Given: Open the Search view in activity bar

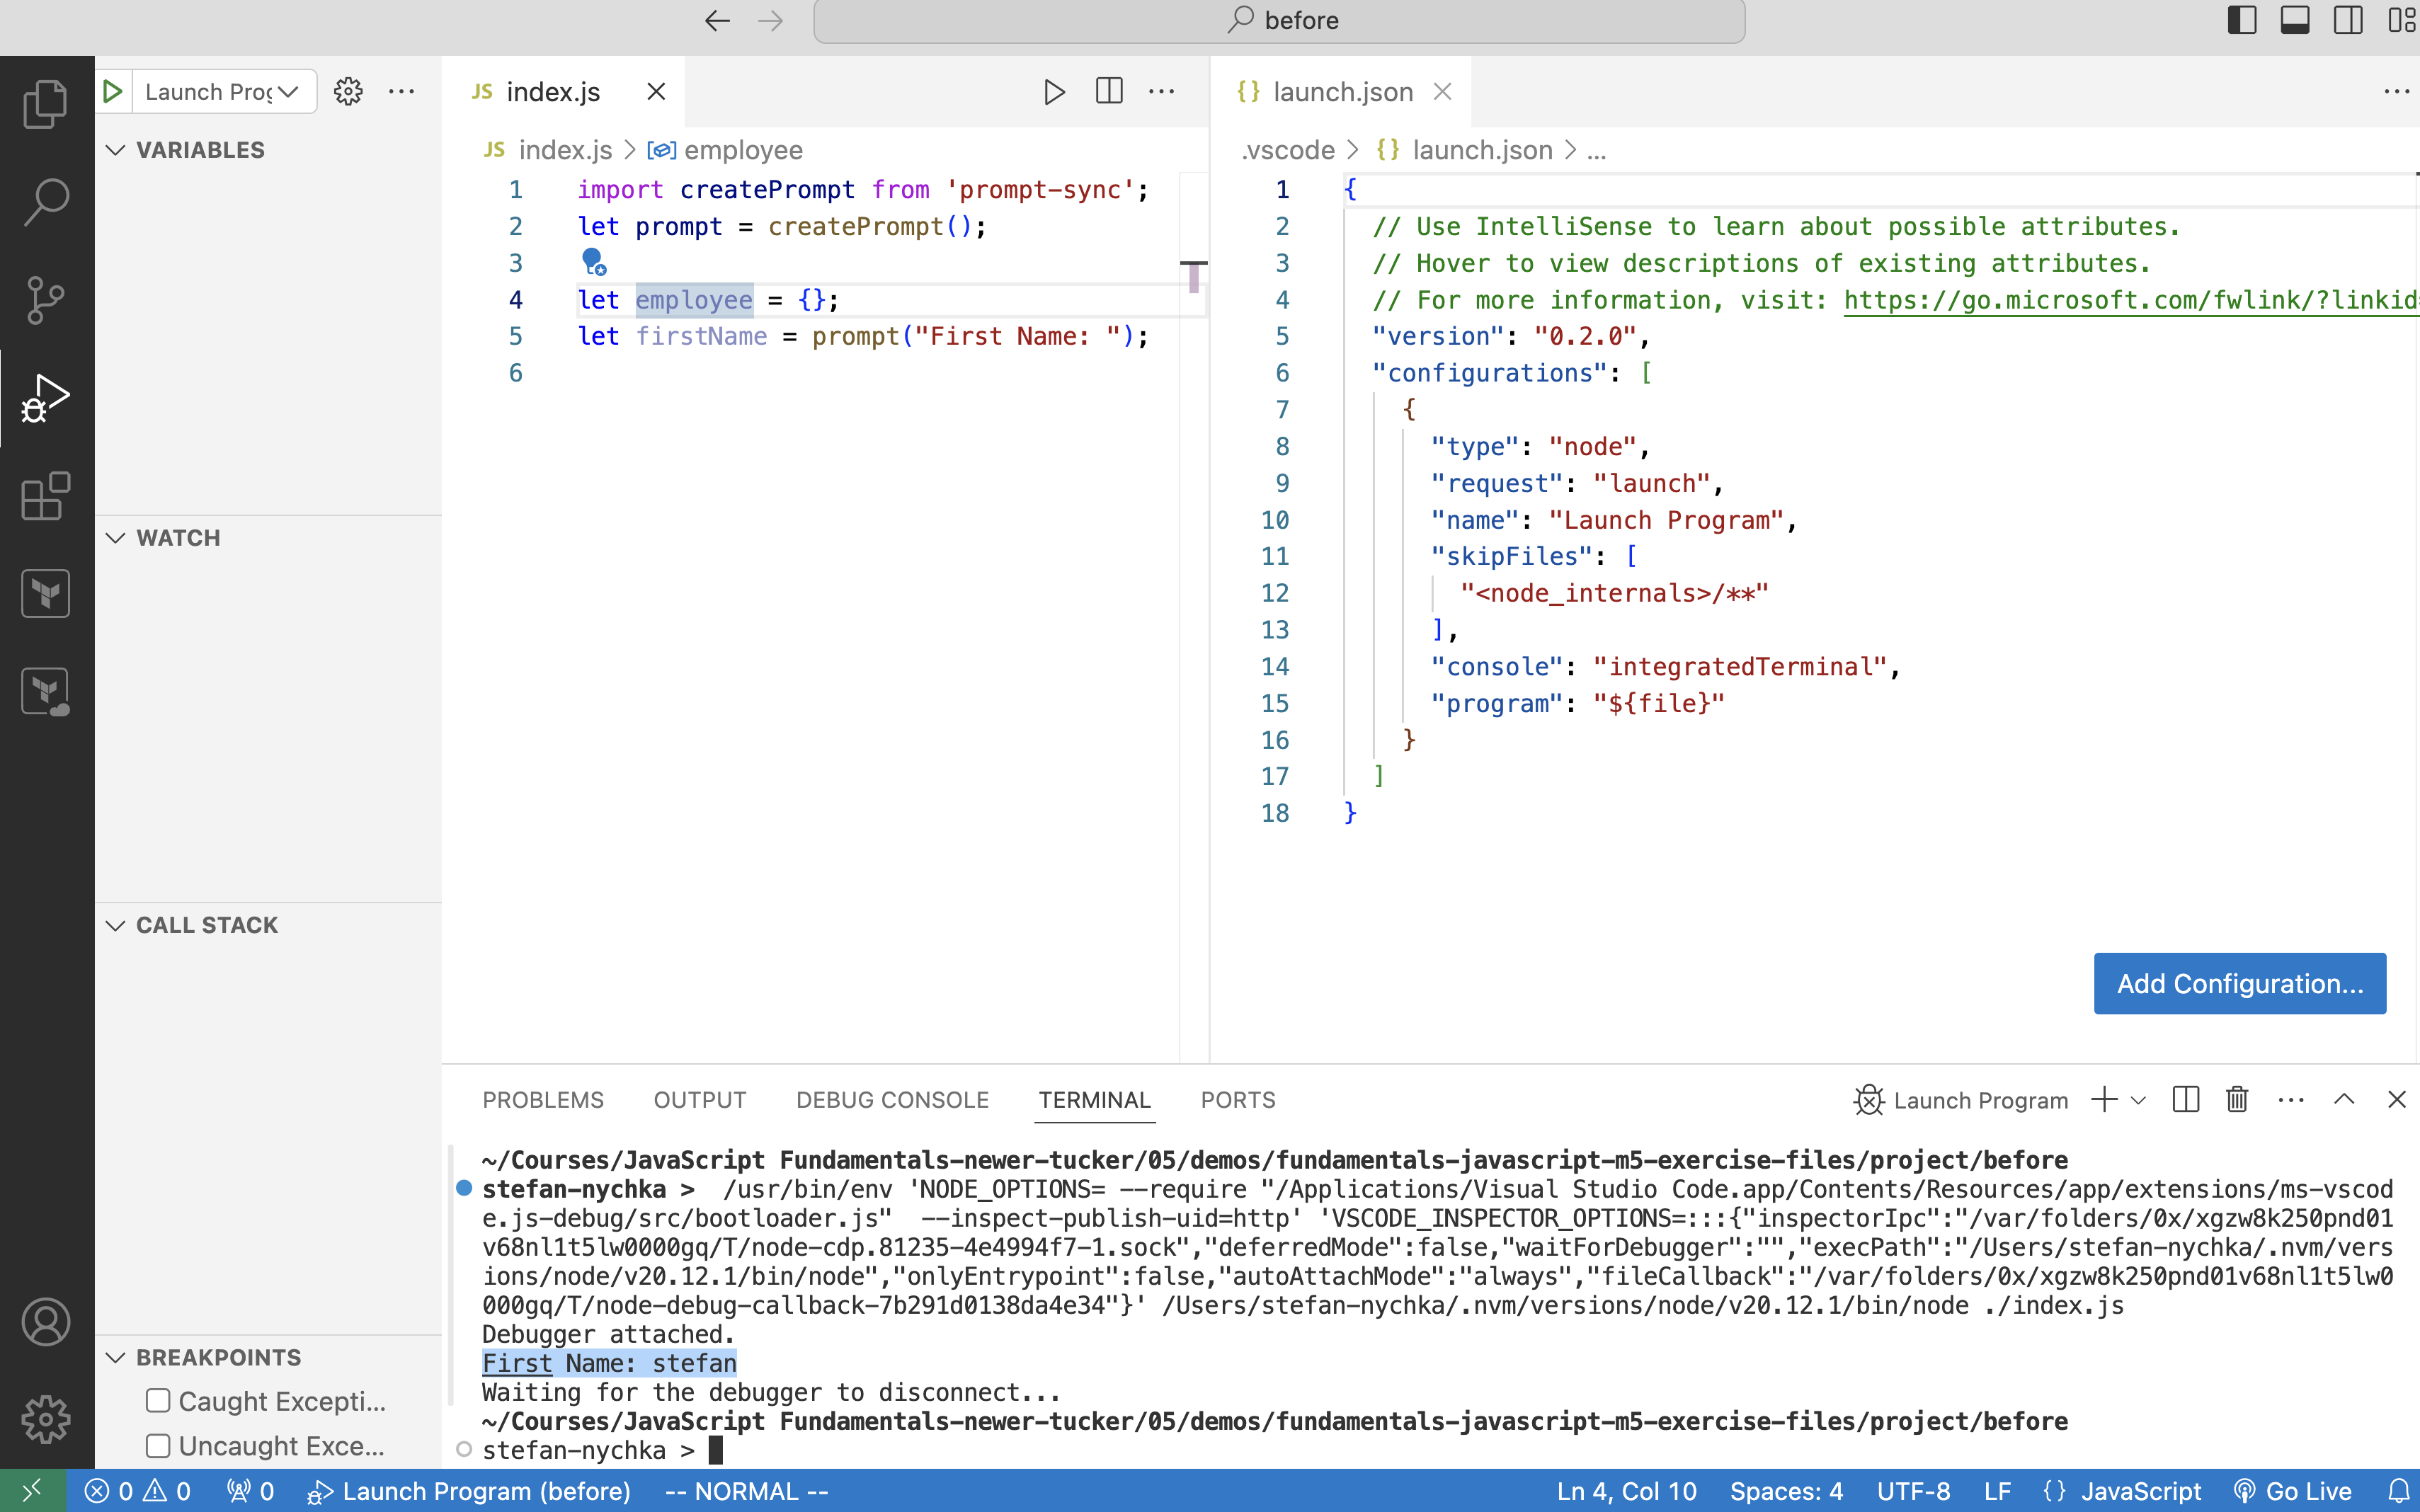Looking at the screenshot, I should point(46,201).
